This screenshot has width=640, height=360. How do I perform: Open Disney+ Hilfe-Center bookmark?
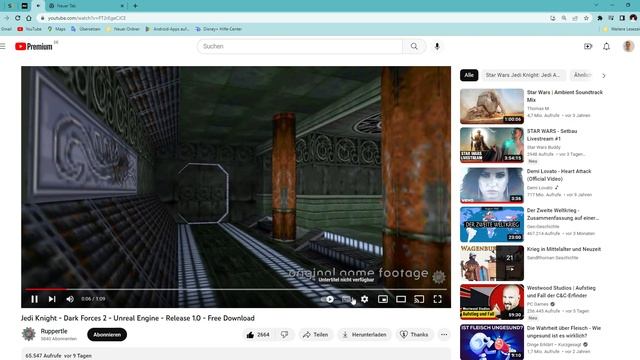click(218, 29)
